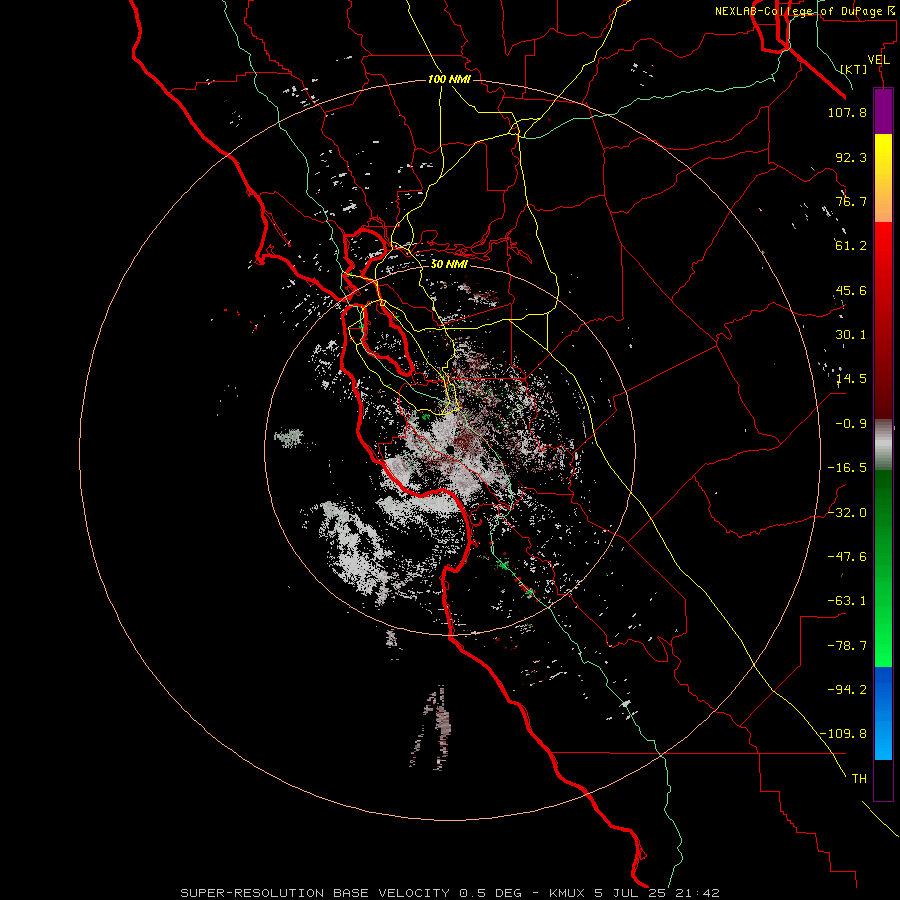Image resolution: width=900 pixels, height=900 pixels.
Task: Click the 100 NMI range ring label
Action: pos(449,79)
